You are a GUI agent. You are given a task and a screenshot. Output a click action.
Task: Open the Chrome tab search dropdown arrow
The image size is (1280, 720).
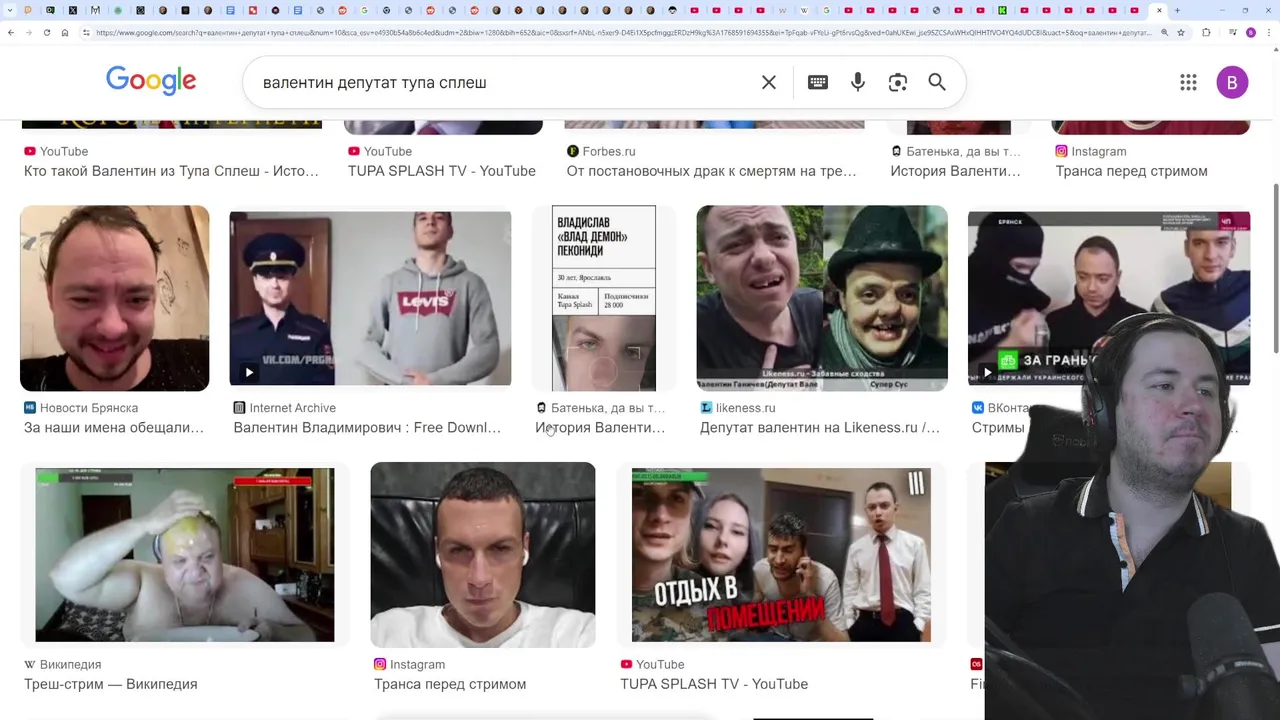[10, 10]
